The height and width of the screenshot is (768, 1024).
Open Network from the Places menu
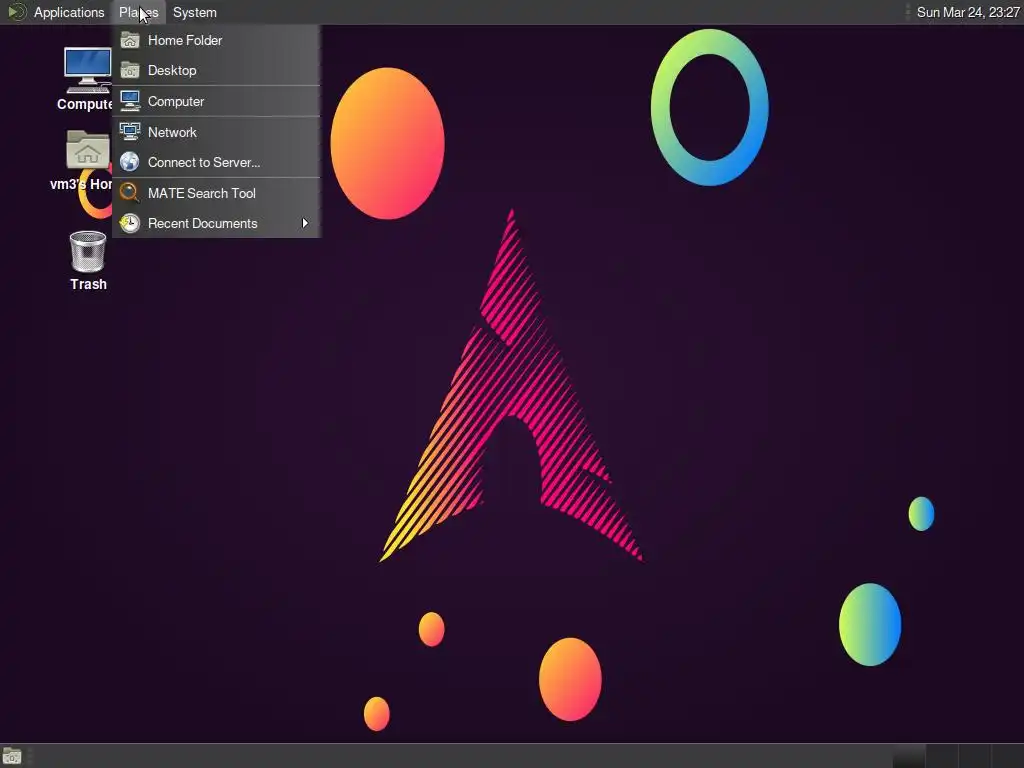(x=216, y=132)
